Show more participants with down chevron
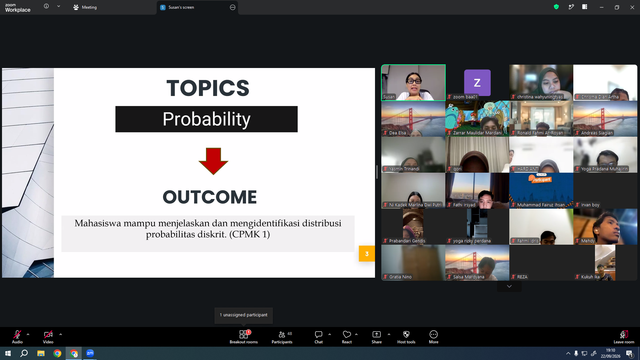The width and height of the screenshot is (640, 360). 509,287
